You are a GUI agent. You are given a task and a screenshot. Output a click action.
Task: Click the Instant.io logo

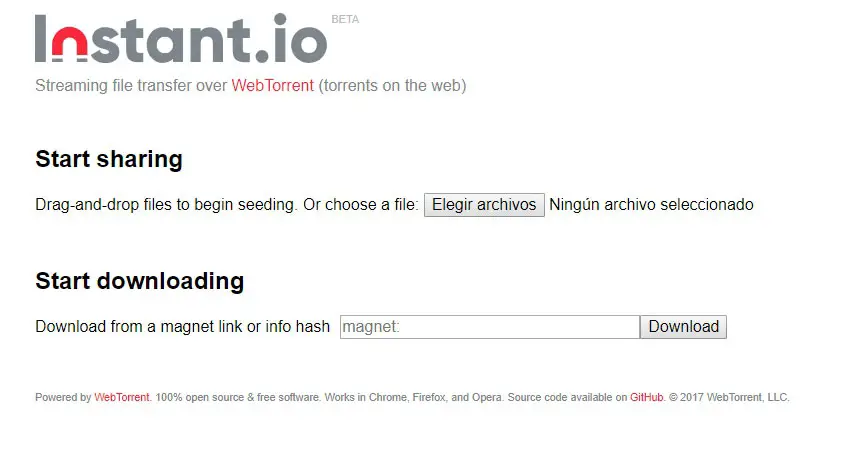pos(181,40)
